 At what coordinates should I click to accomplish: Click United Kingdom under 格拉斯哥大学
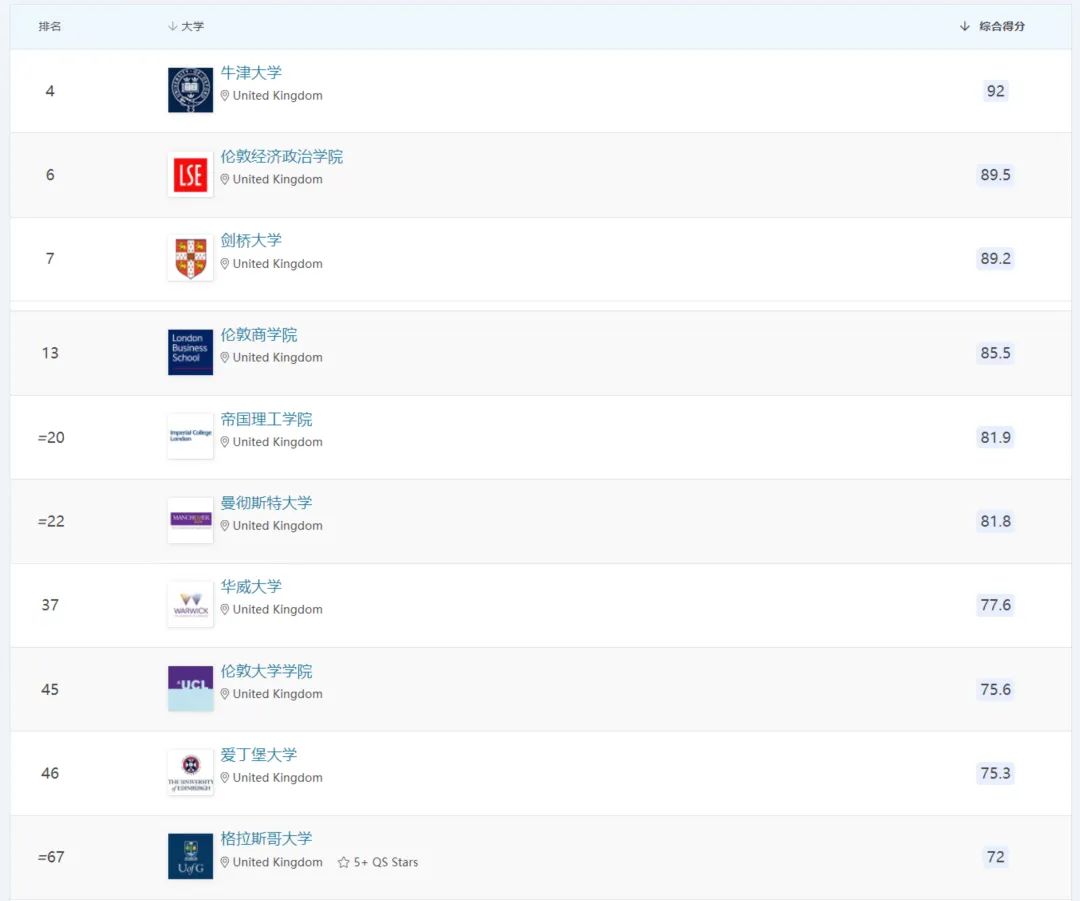tap(278, 862)
